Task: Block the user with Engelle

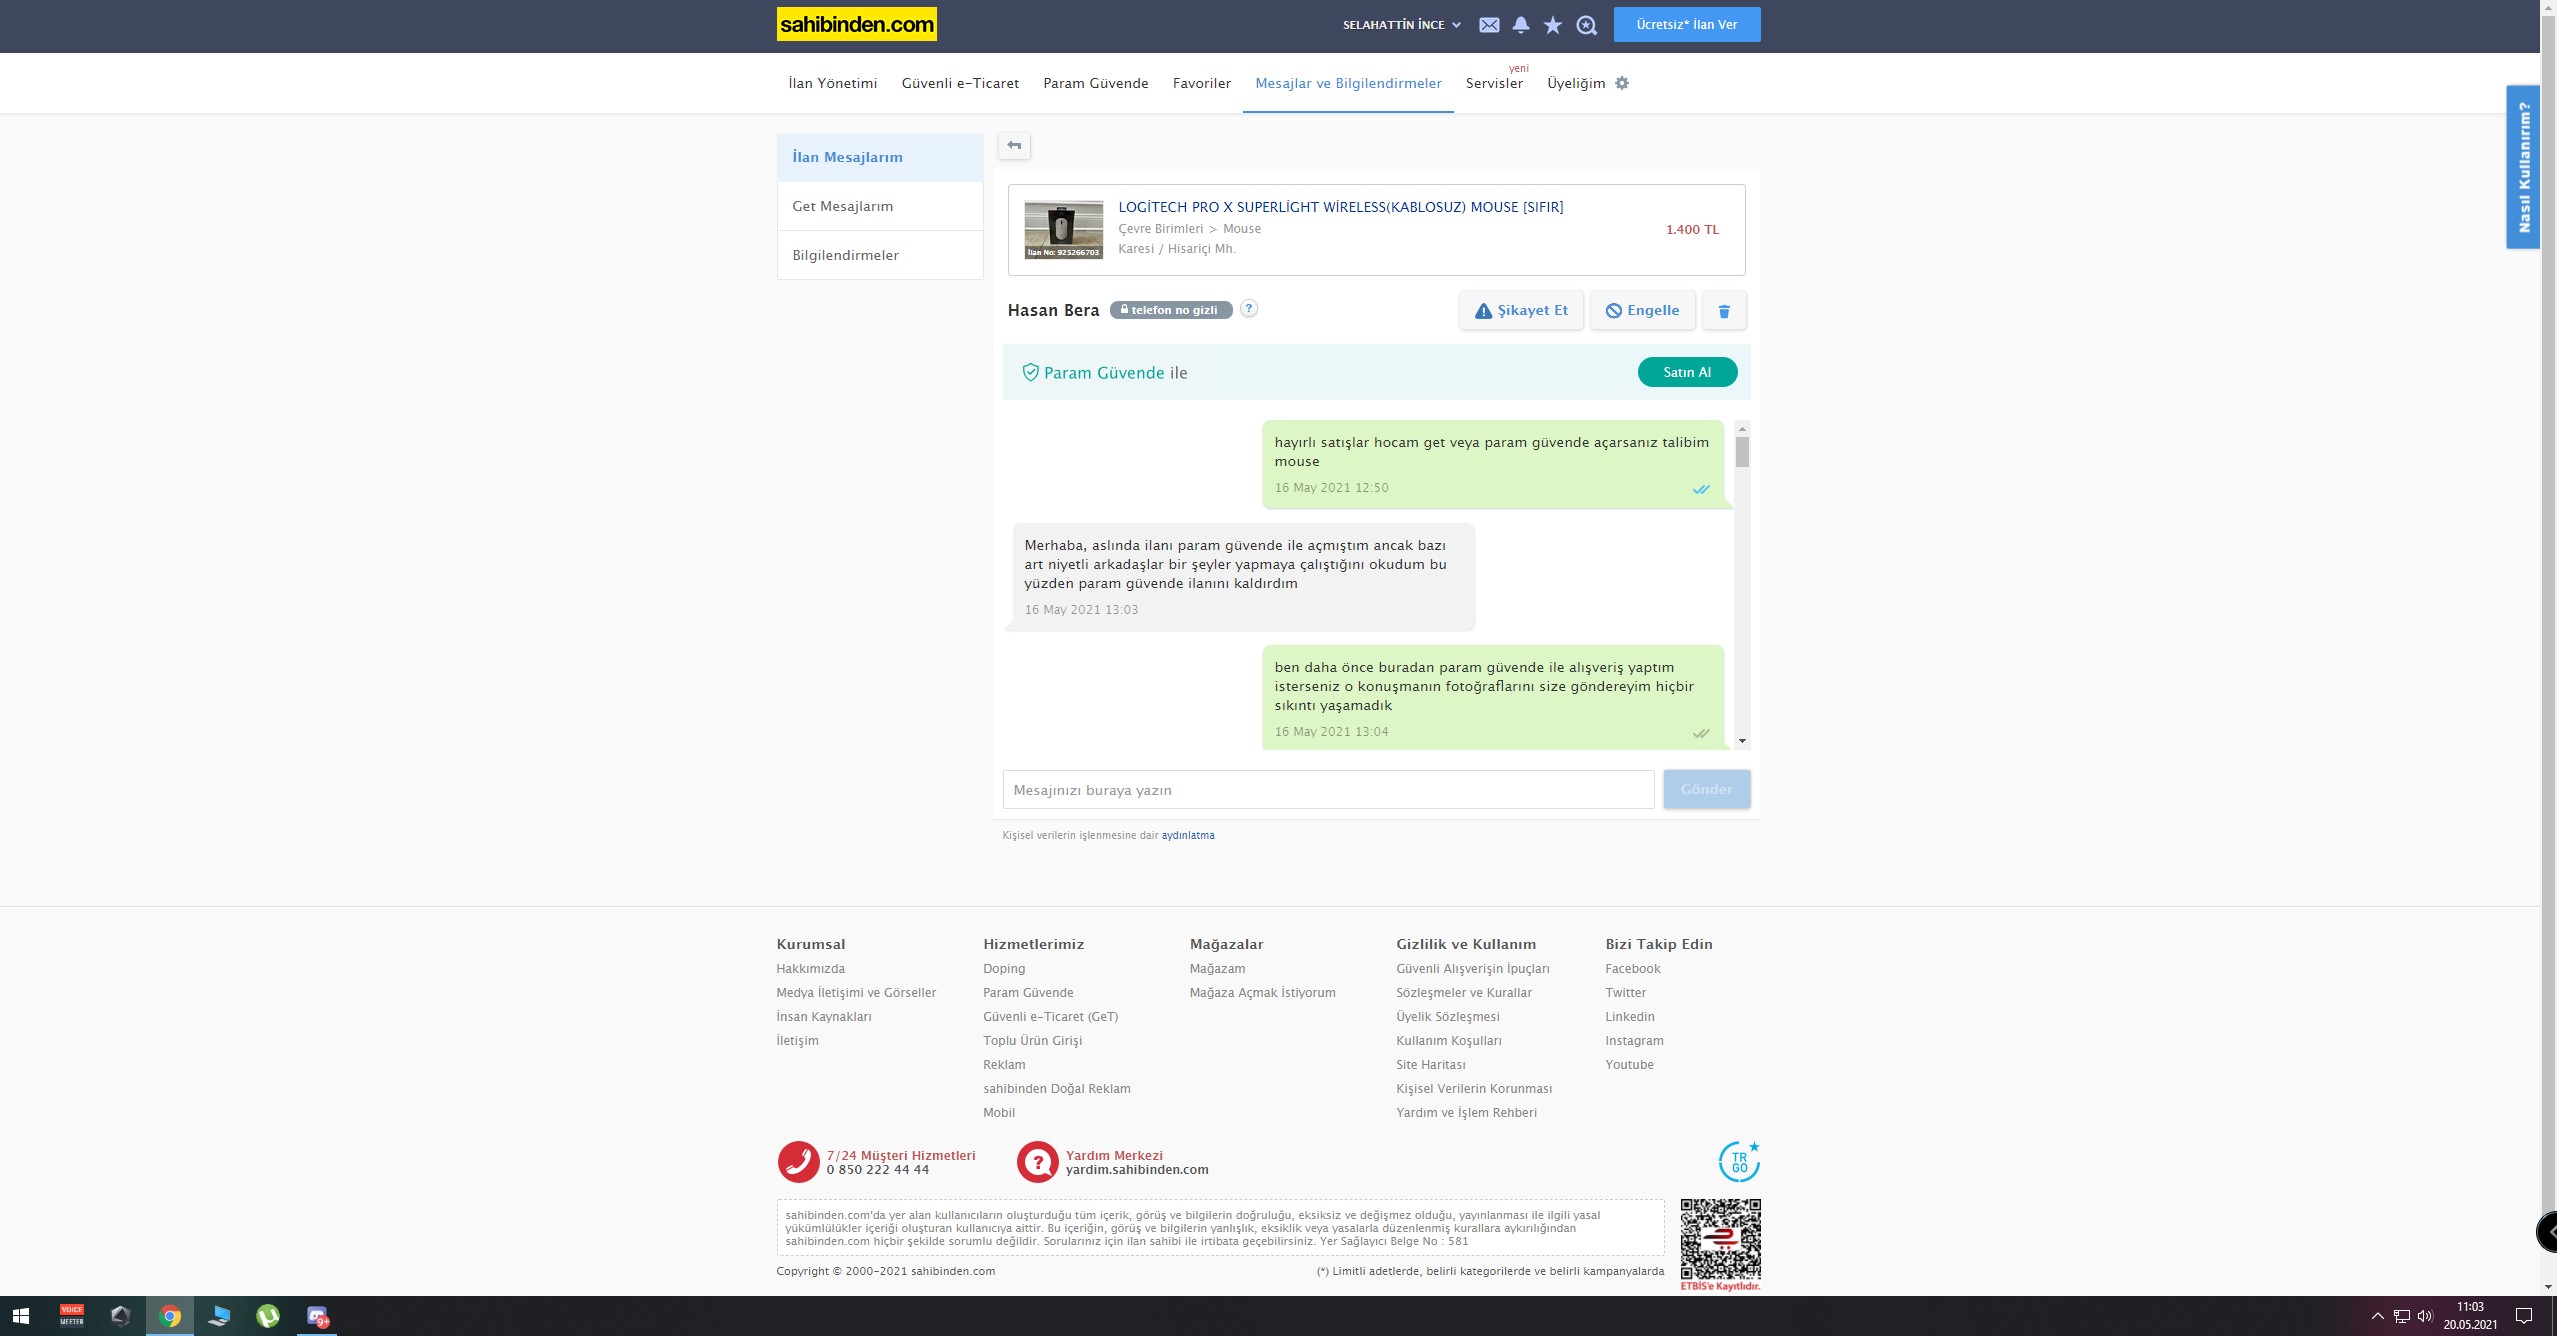Action: (x=1642, y=311)
